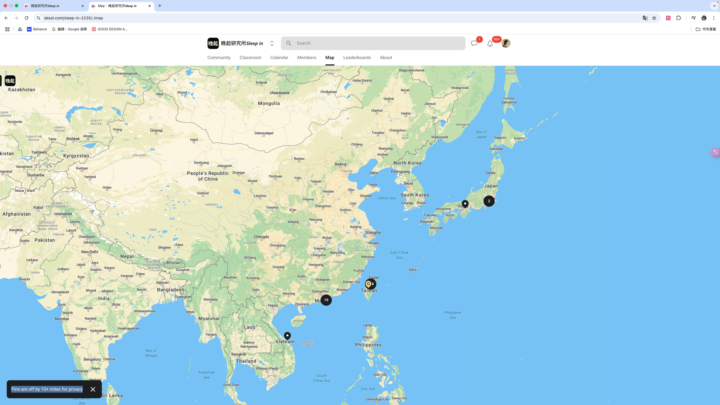The image size is (720, 405).
Task: Click the cluster pin numbered 19 near Macau
Action: tap(326, 300)
